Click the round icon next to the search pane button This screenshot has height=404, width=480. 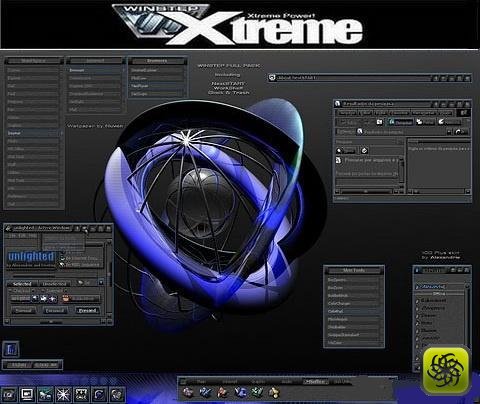pyautogui.click(x=364, y=151)
